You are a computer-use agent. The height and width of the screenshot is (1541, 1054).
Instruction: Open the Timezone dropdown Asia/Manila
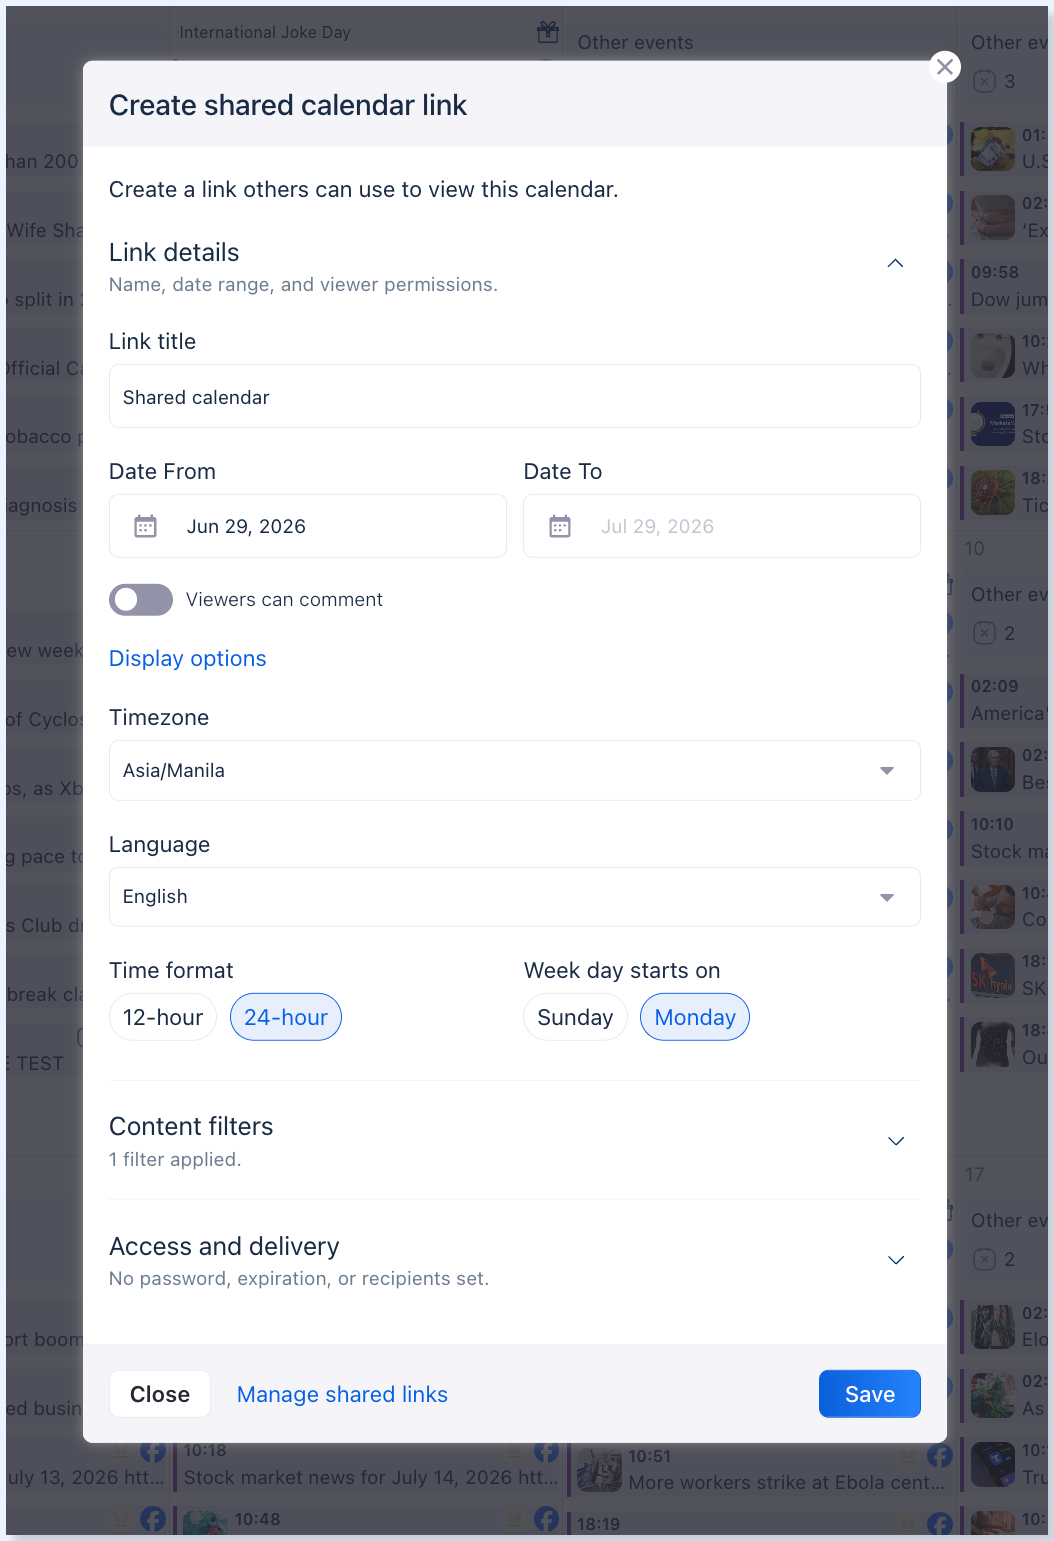click(x=514, y=771)
